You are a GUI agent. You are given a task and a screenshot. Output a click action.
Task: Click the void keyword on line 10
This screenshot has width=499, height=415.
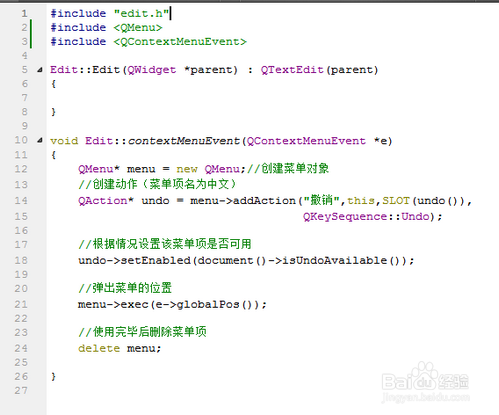coord(64,141)
